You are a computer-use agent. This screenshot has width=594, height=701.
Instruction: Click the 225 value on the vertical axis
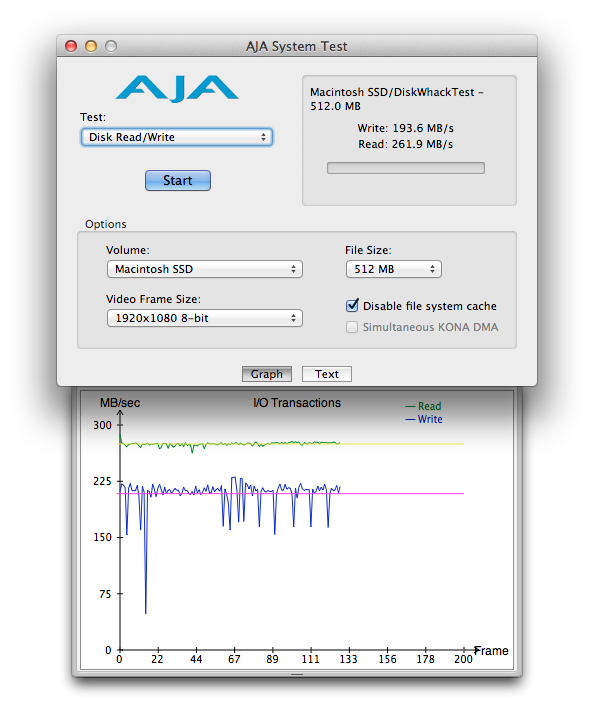102,481
